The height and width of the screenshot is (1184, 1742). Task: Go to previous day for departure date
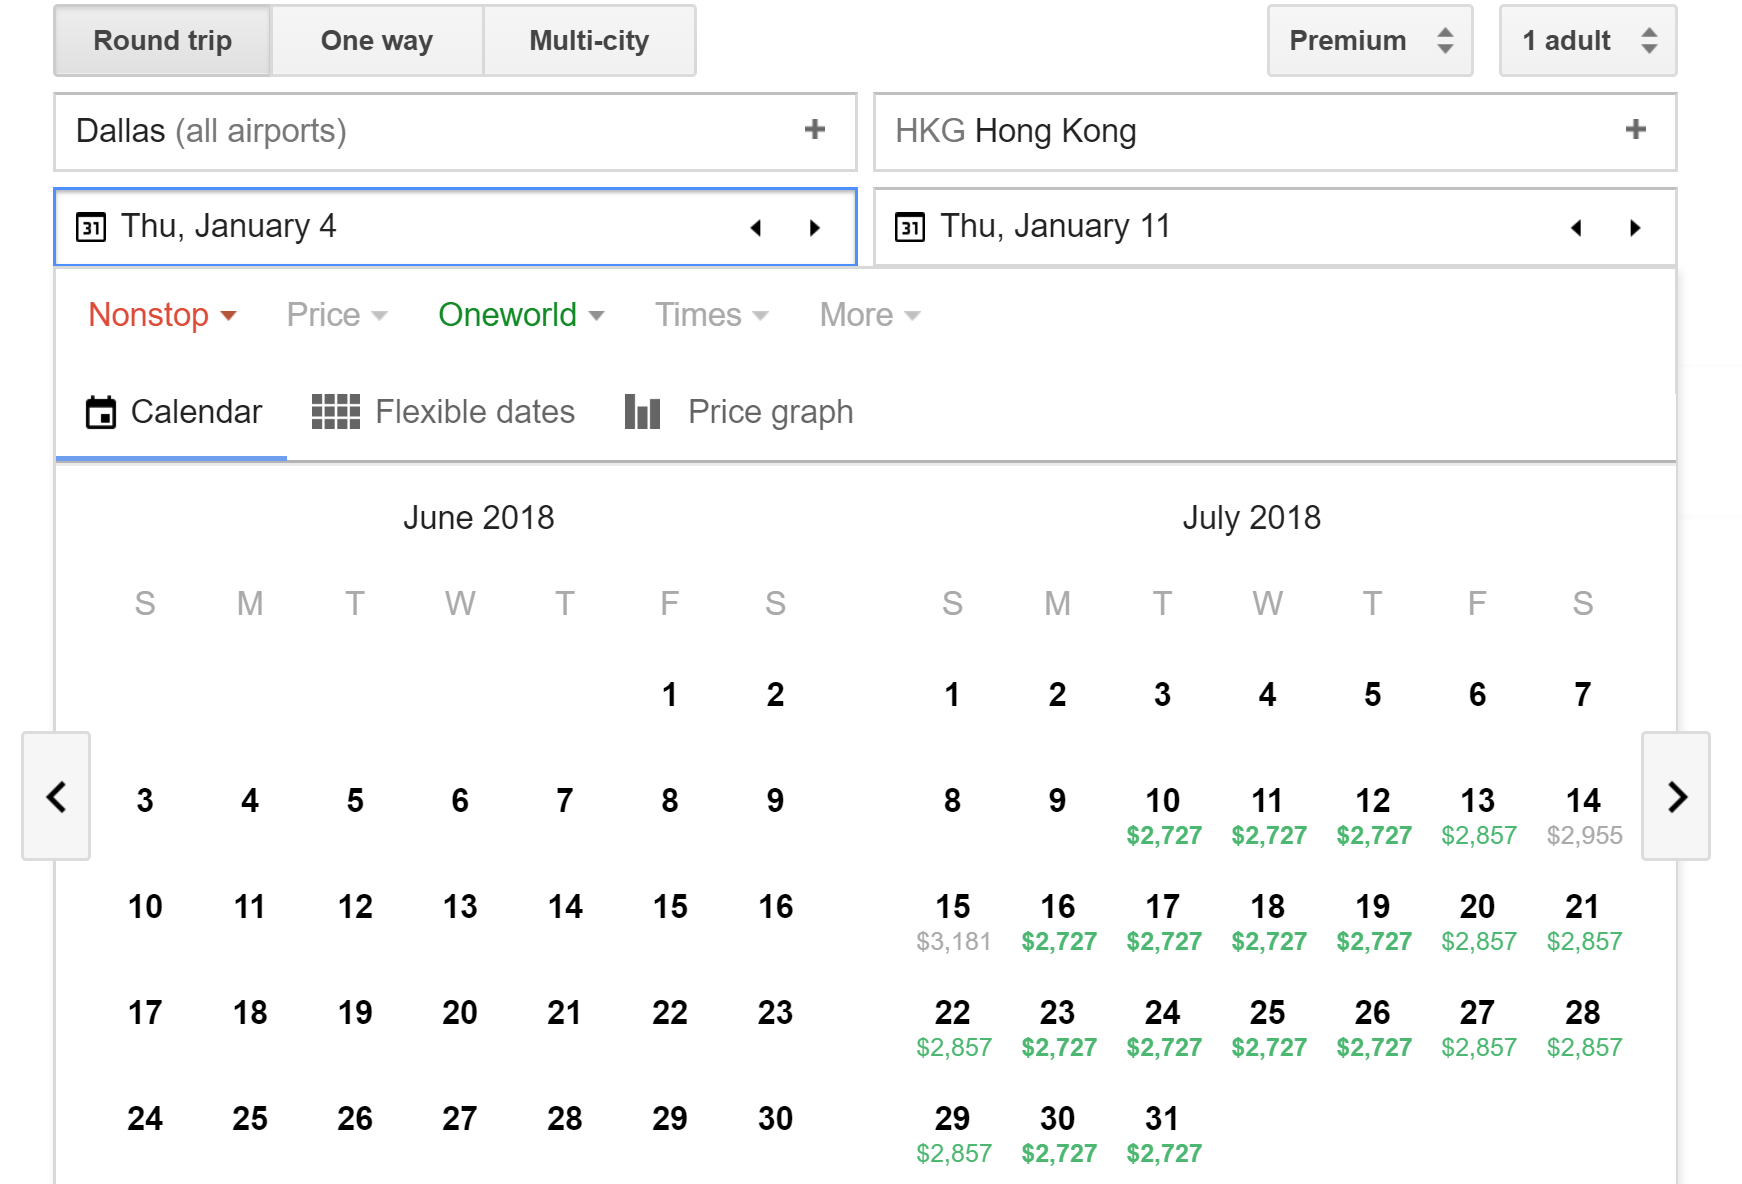(756, 228)
